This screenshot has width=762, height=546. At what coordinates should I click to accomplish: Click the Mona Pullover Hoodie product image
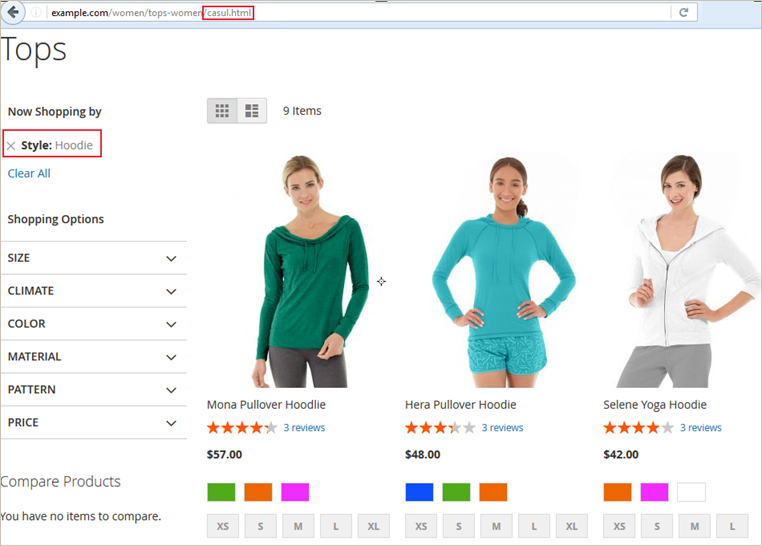coord(297,270)
